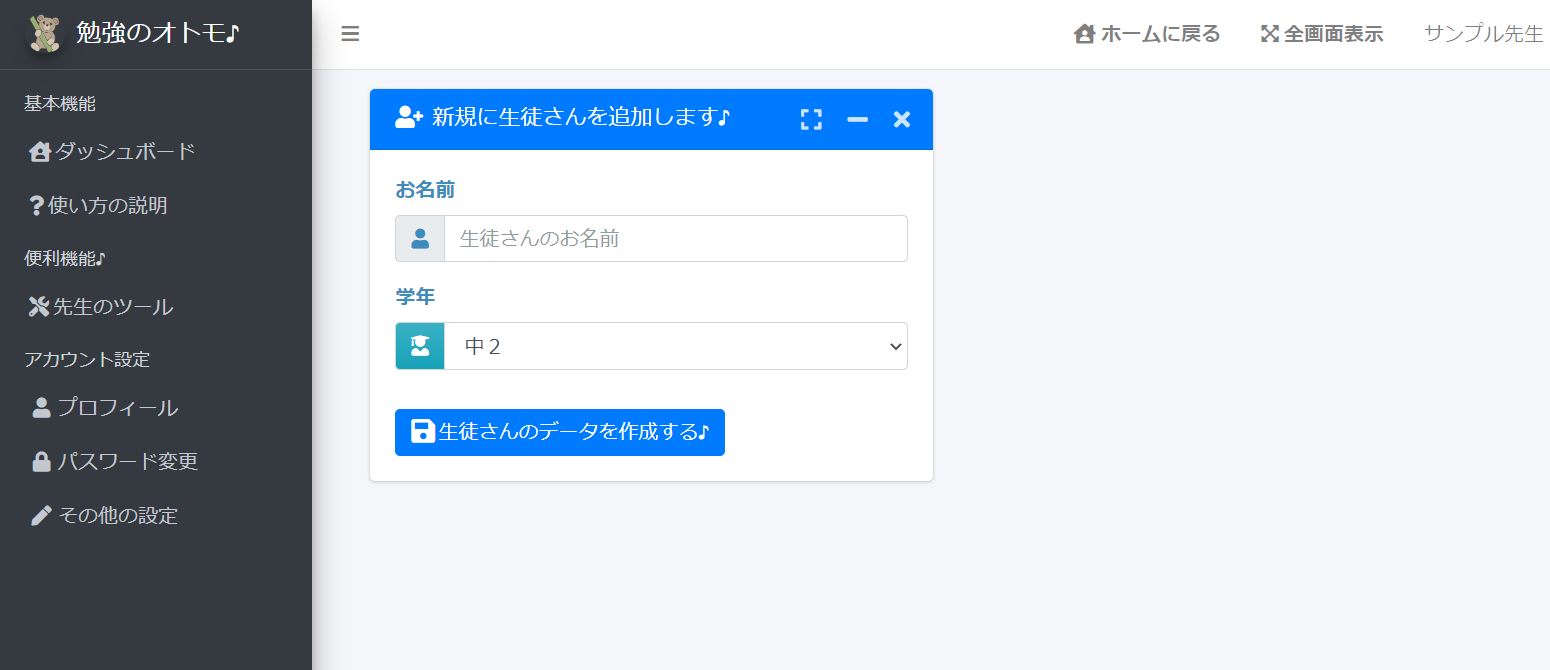The height and width of the screenshot is (670, 1550).
Task: Click the person icon beside the name field
Action: (x=419, y=238)
